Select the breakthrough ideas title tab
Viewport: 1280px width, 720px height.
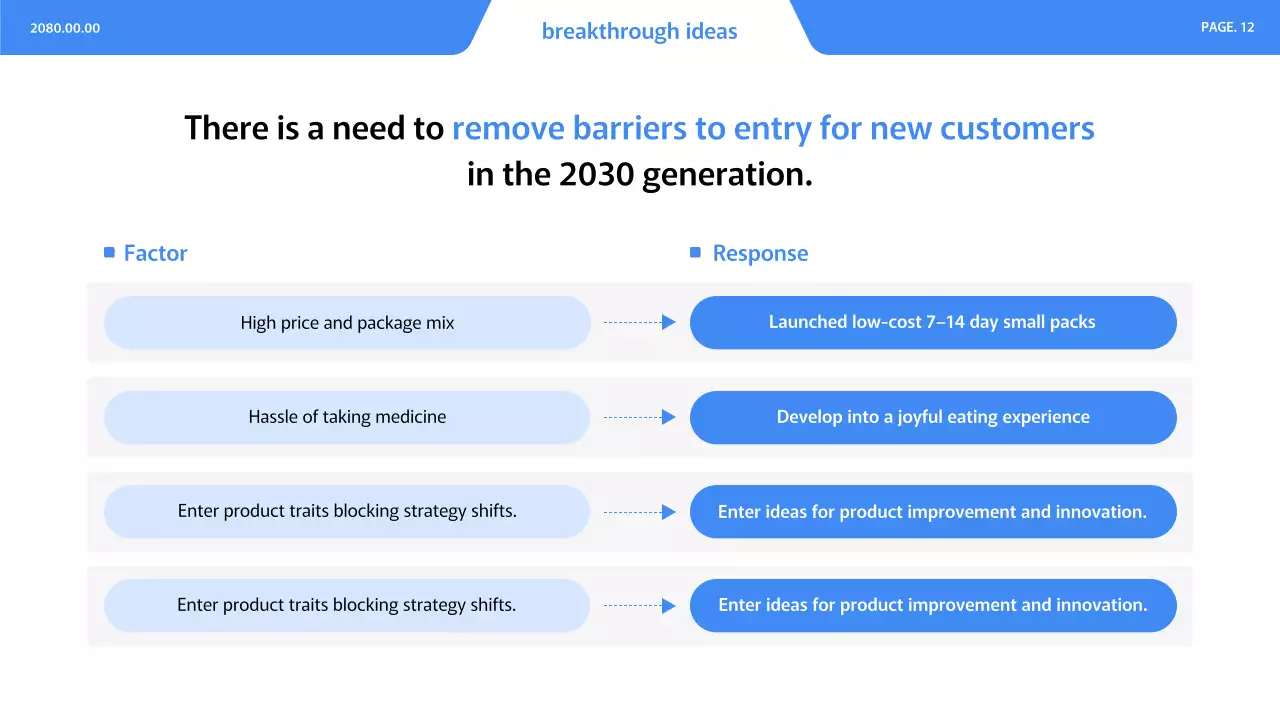click(639, 31)
